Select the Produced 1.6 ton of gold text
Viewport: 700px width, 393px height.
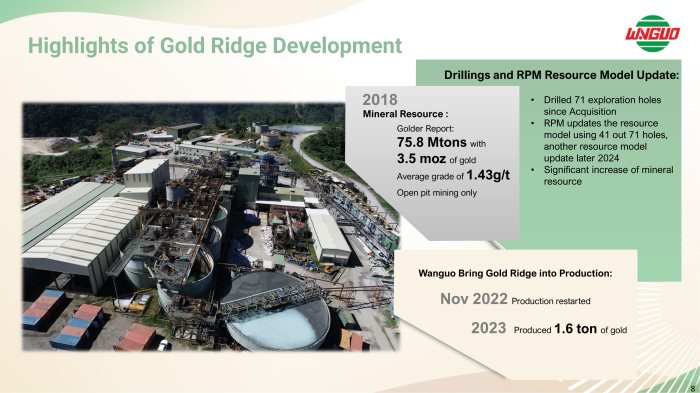pyautogui.click(x=570, y=329)
